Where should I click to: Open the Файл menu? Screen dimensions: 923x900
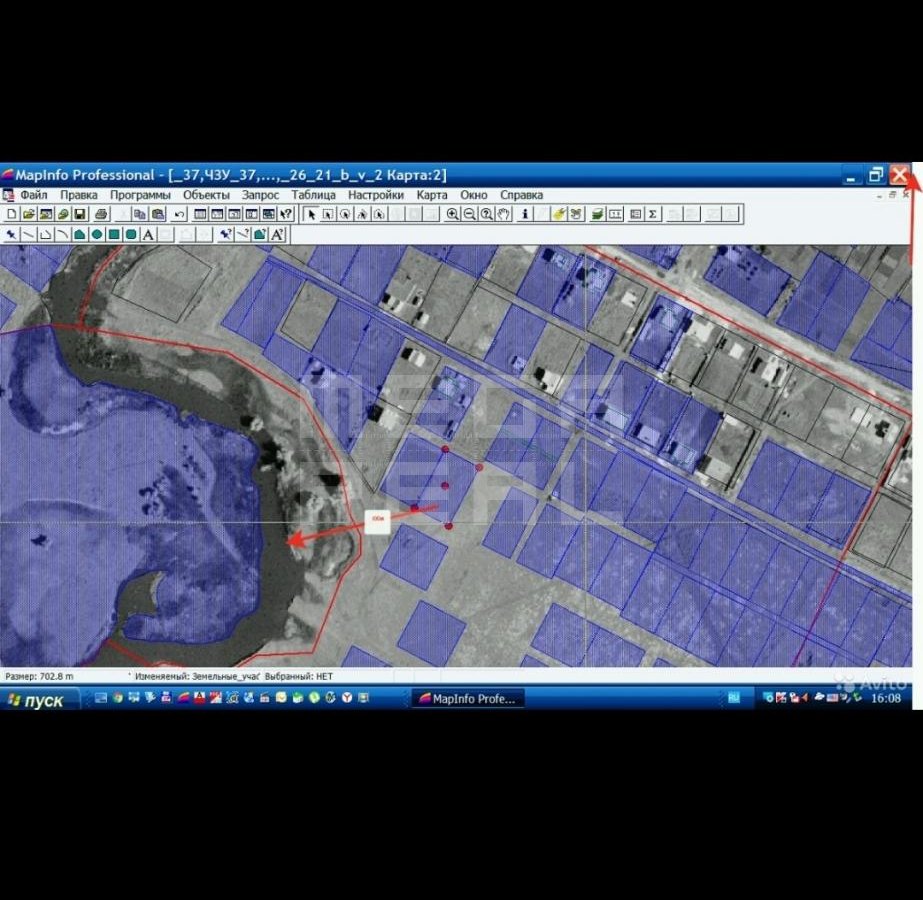tap(33, 195)
